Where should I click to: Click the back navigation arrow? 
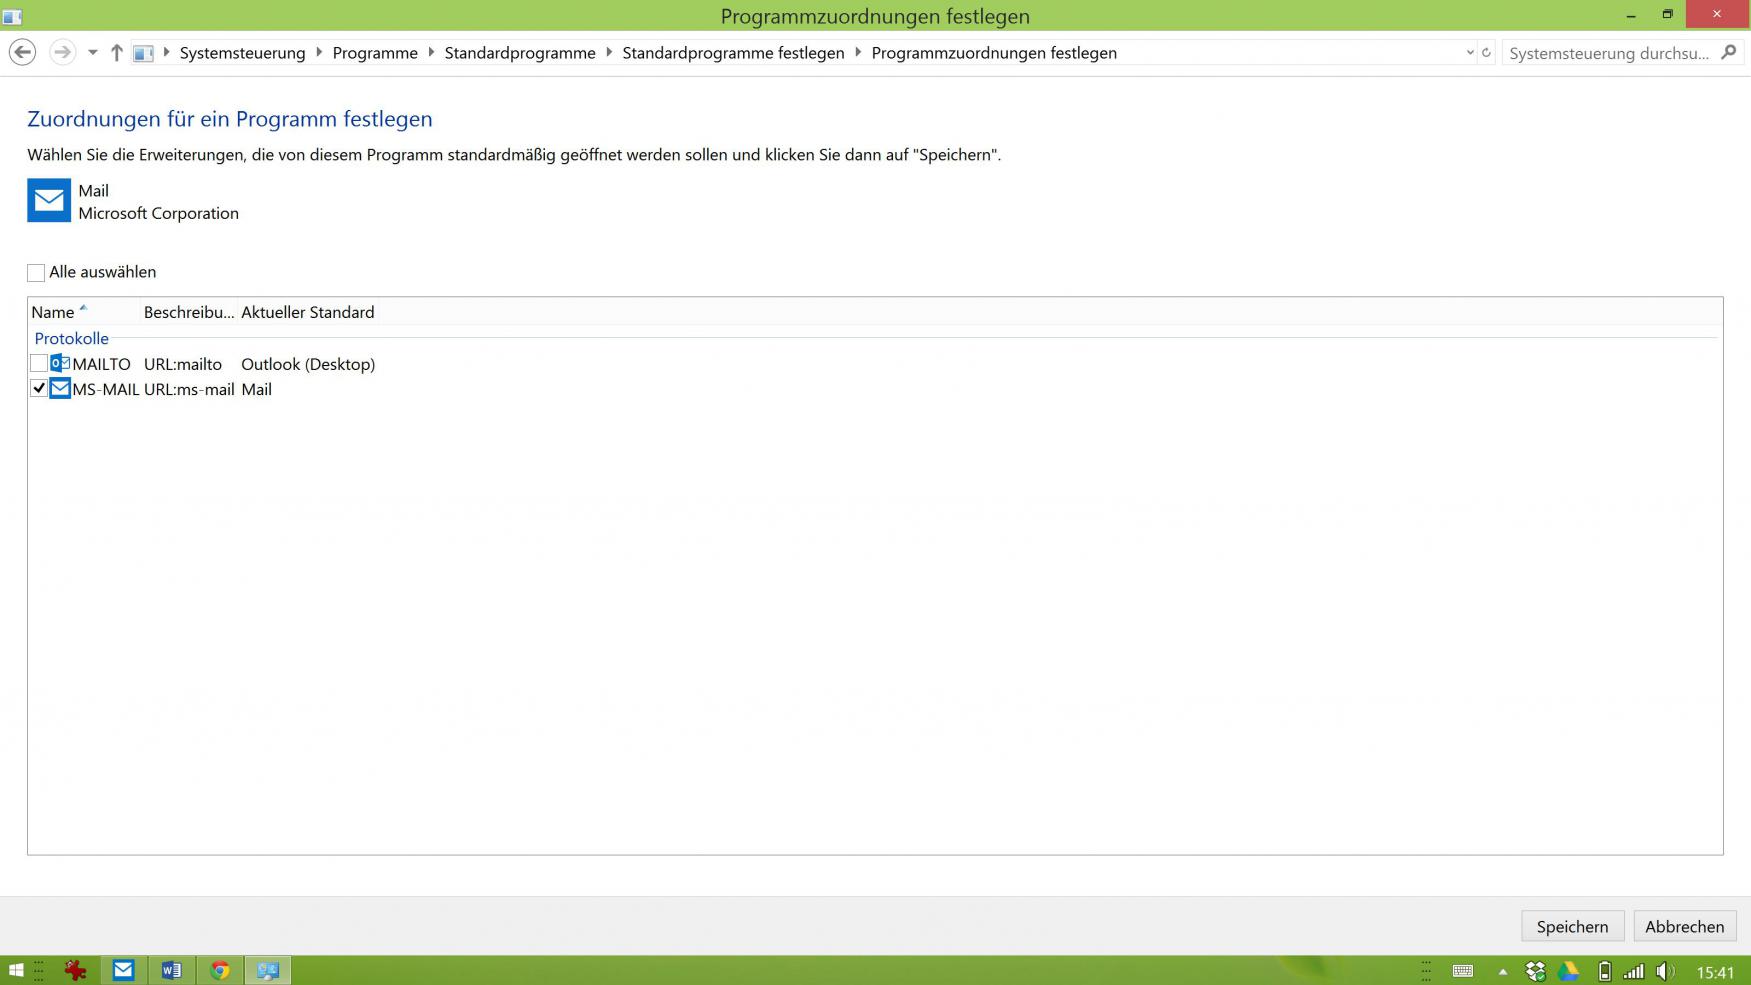[22, 52]
